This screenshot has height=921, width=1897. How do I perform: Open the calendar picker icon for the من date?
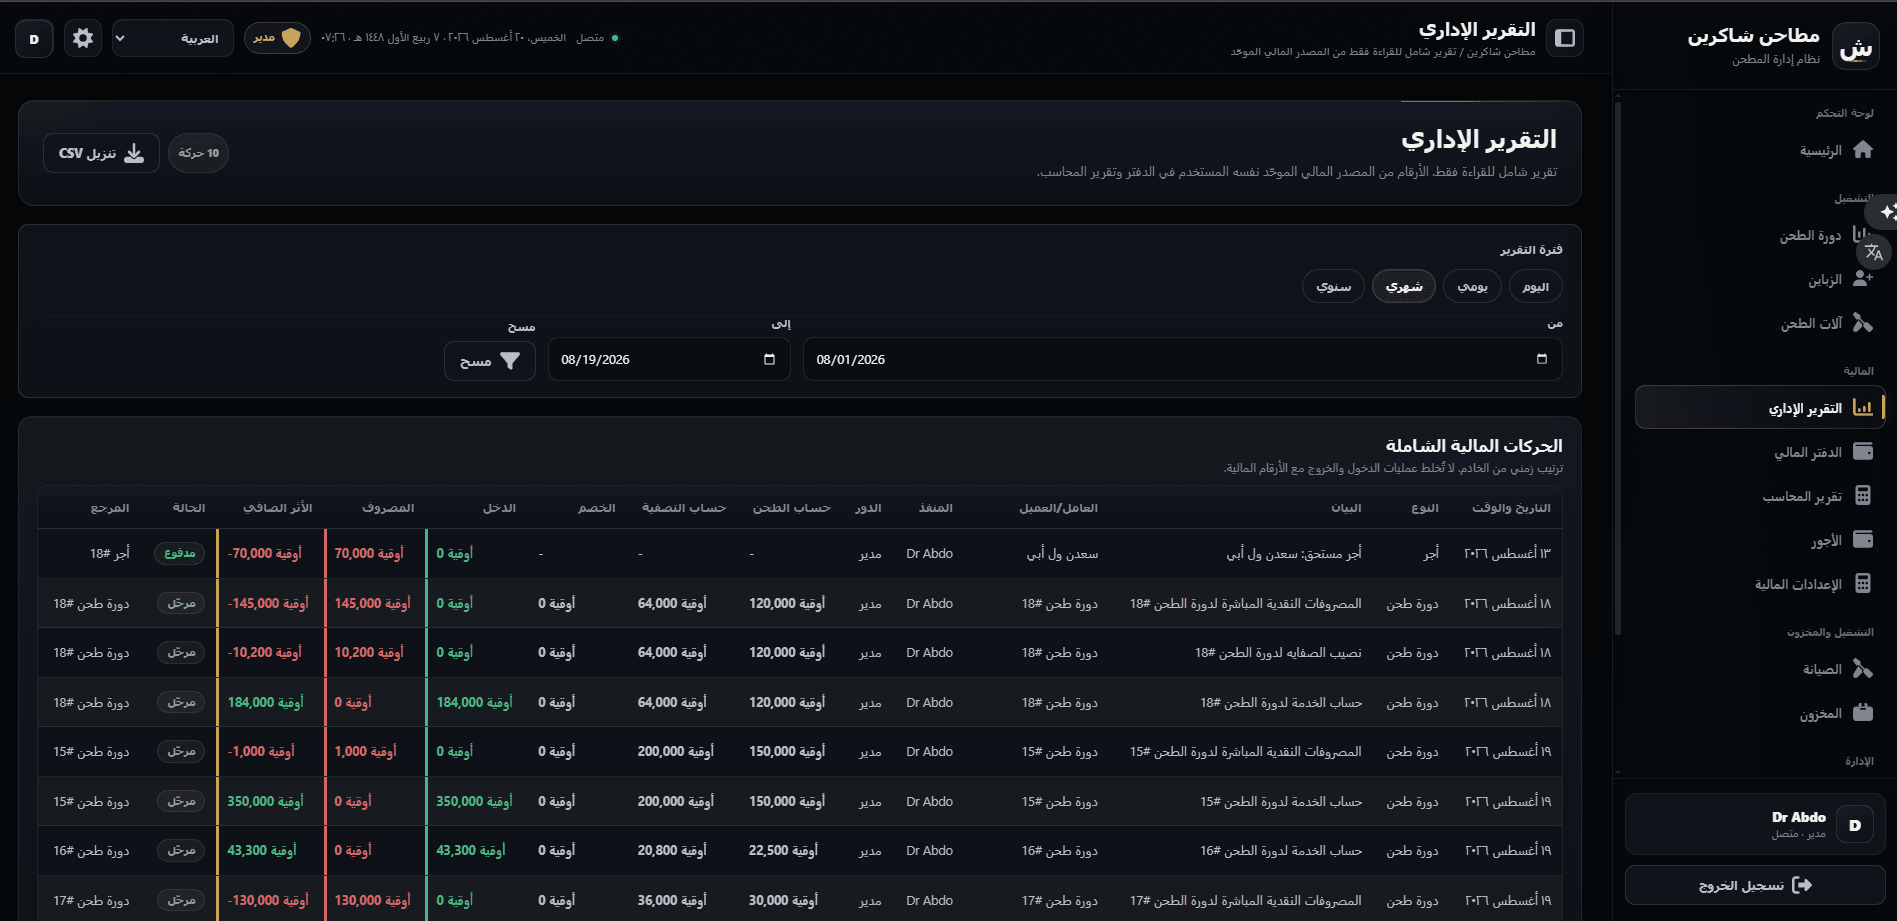[1541, 359]
